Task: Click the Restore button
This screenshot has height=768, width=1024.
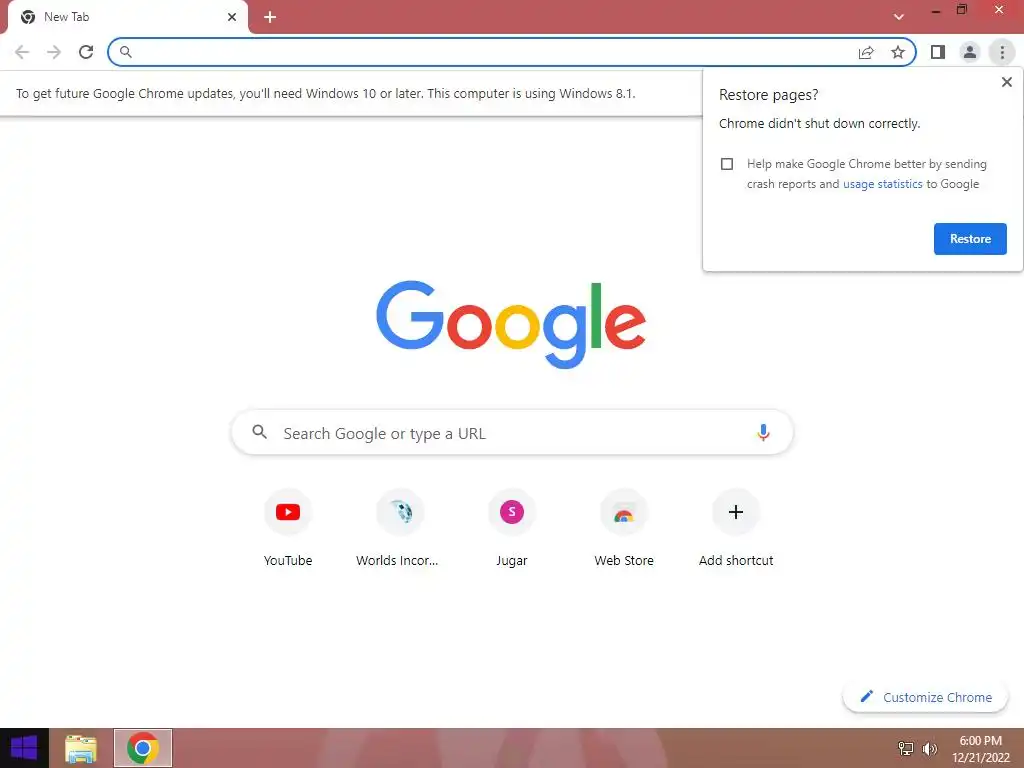Action: [970, 239]
